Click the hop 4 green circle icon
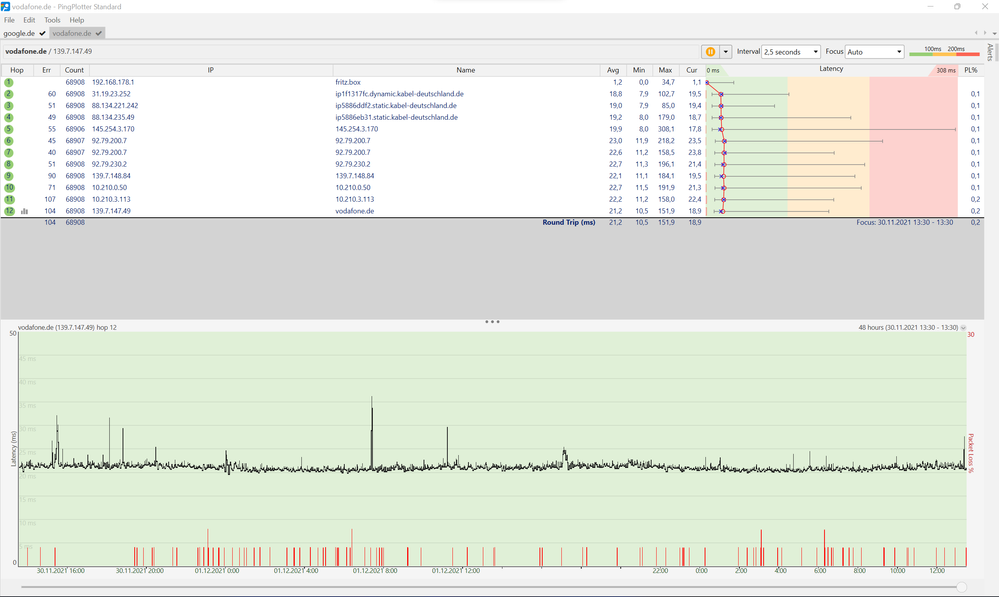The height and width of the screenshot is (597, 999). (x=9, y=117)
